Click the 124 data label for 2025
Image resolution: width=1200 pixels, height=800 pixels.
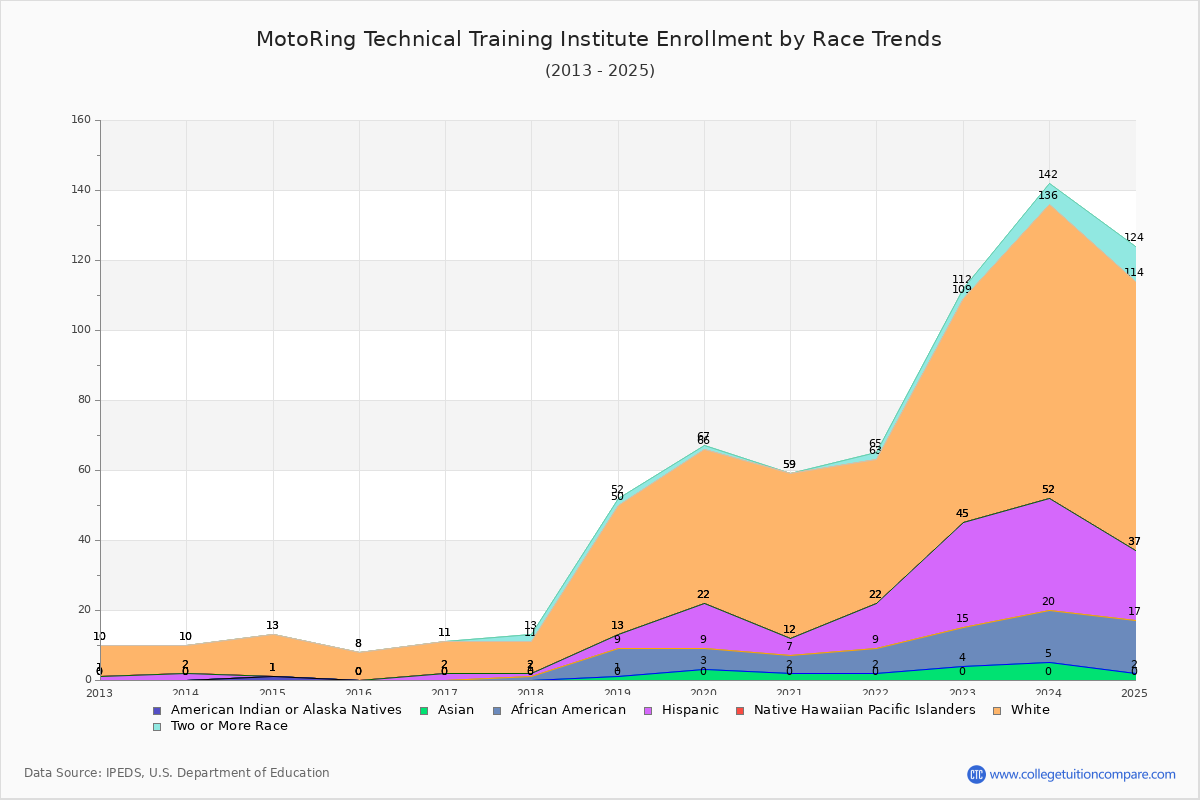(x=1134, y=238)
